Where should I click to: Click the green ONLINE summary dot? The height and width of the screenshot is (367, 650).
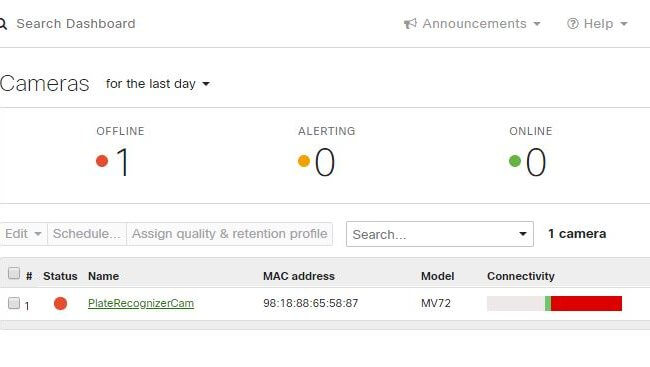point(515,160)
